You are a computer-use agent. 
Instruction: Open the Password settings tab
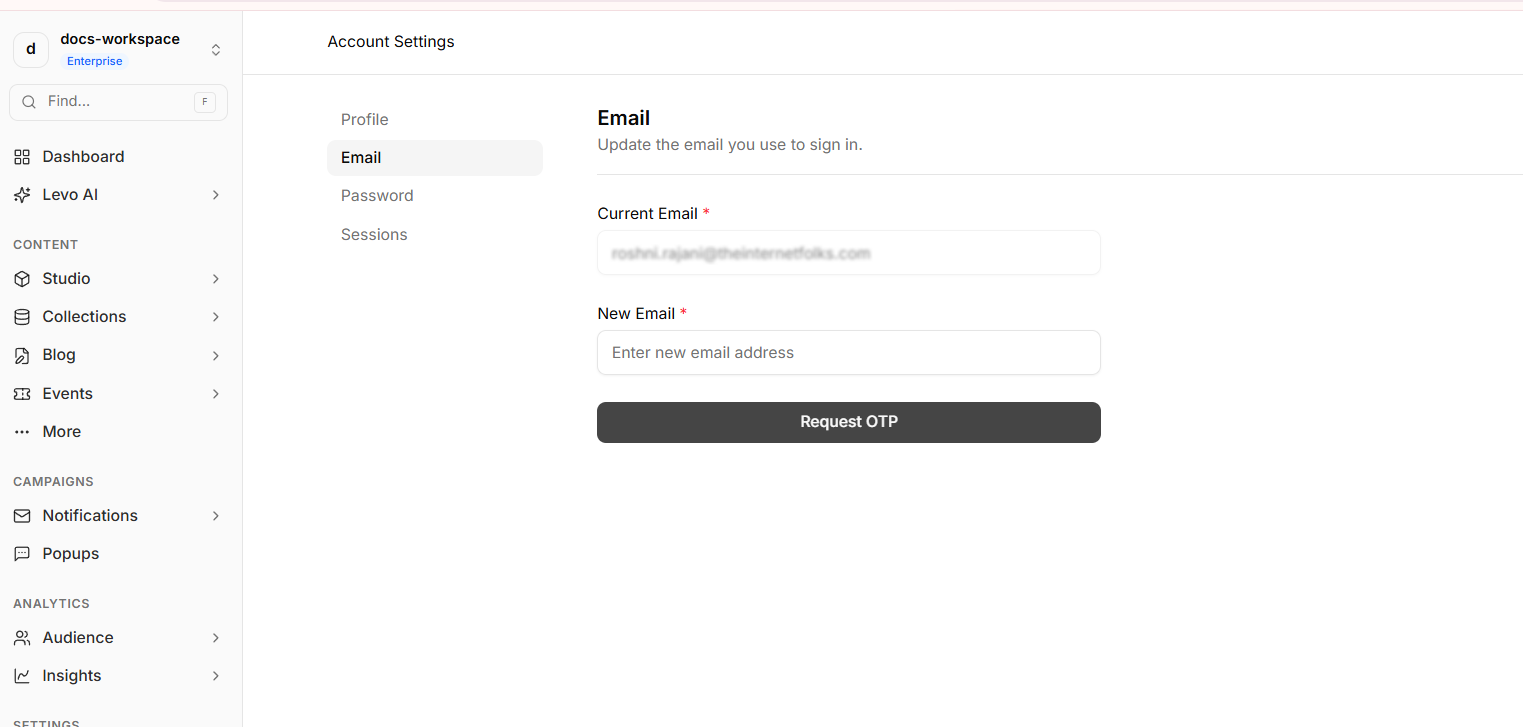coord(377,196)
